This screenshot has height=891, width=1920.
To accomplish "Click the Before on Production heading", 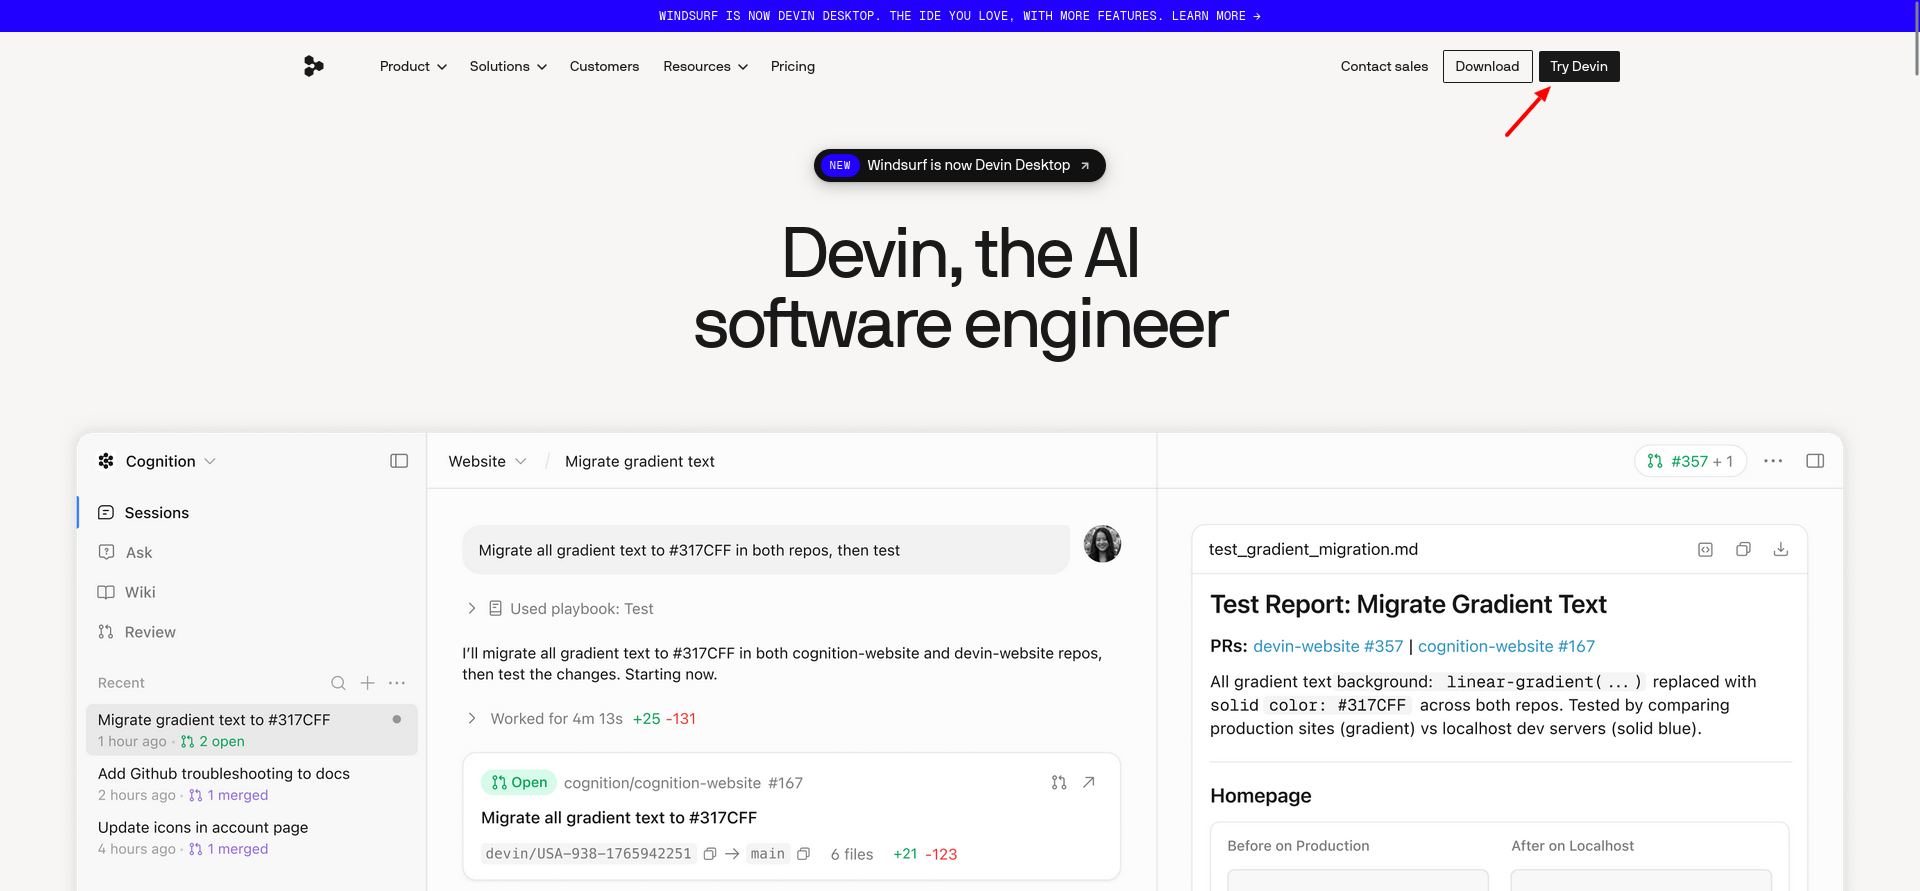I will tap(1298, 846).
